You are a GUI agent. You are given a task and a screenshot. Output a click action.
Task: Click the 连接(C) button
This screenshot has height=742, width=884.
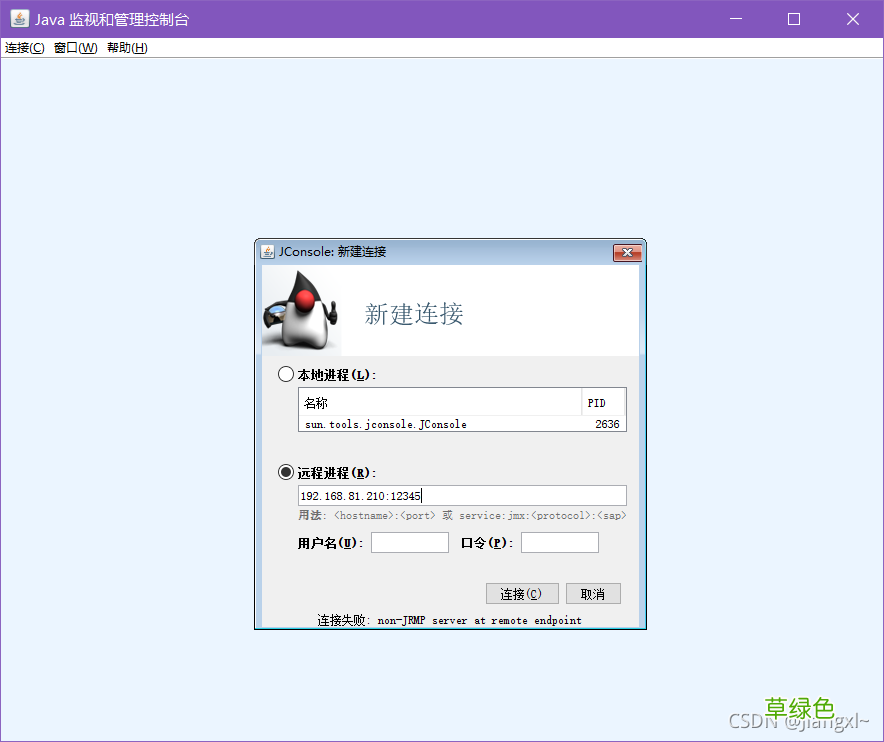(522, 593)
